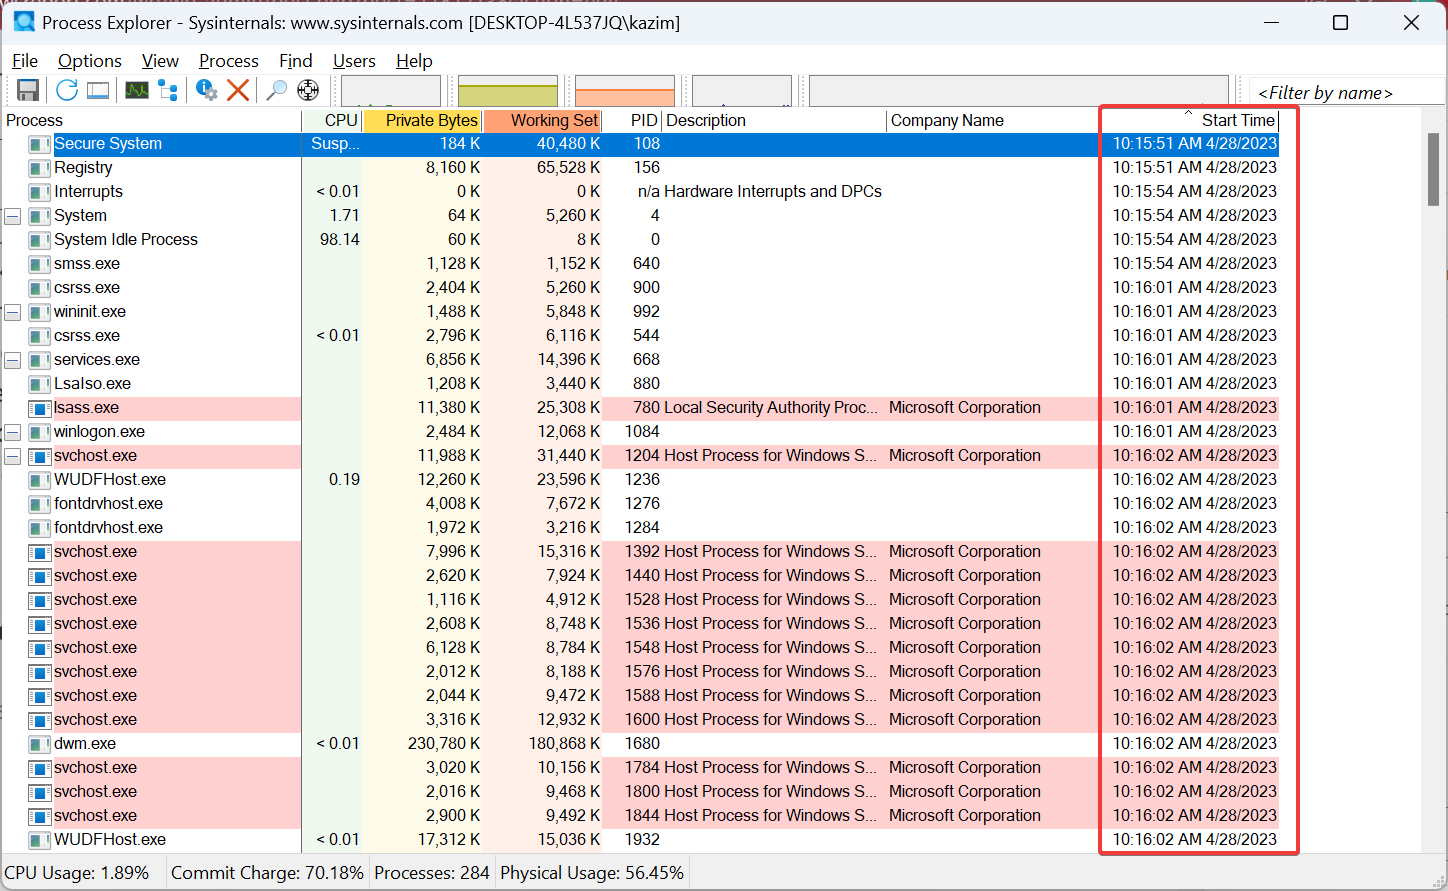
Task: Collapse the svchost.exe PID 1204 node
Action: 13,456
